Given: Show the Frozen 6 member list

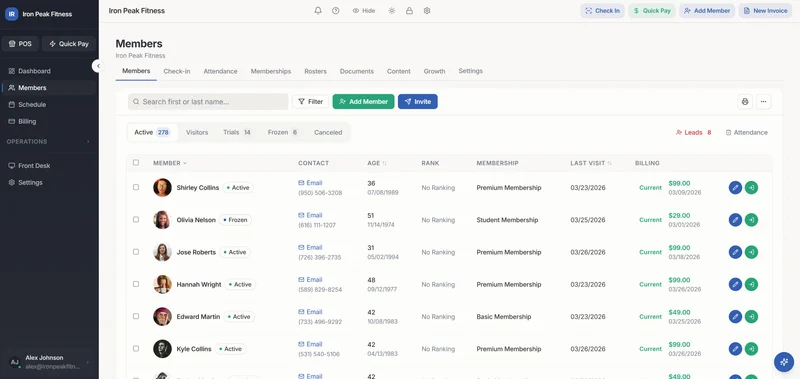Looking at the screenshot, I should pos(283,132).
